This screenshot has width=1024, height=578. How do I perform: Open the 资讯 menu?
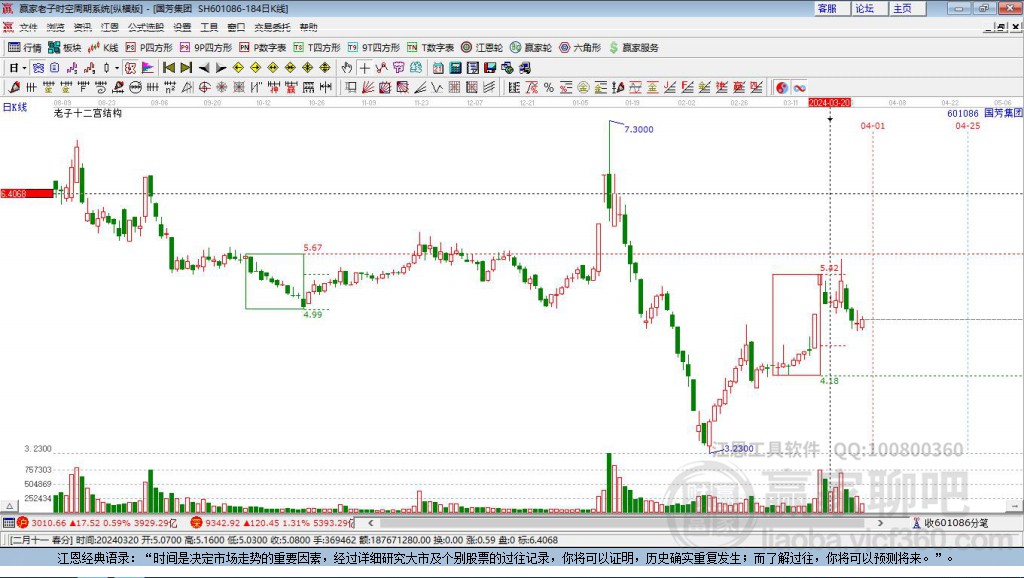coord(82,27)
